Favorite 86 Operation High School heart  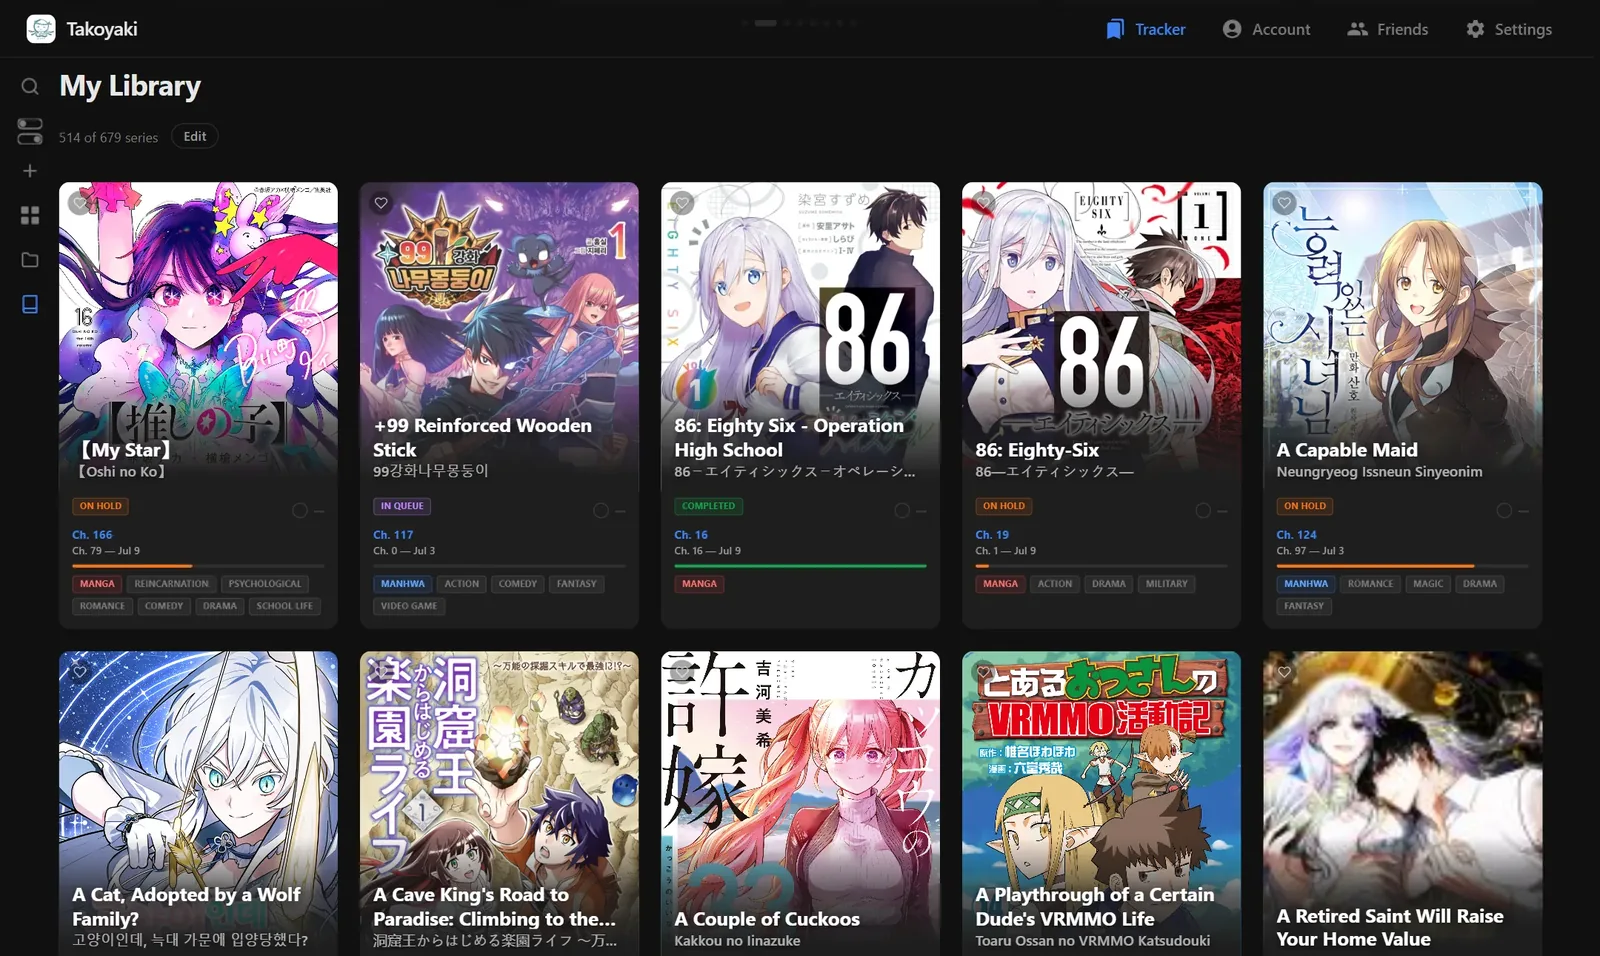coord(682,203)
